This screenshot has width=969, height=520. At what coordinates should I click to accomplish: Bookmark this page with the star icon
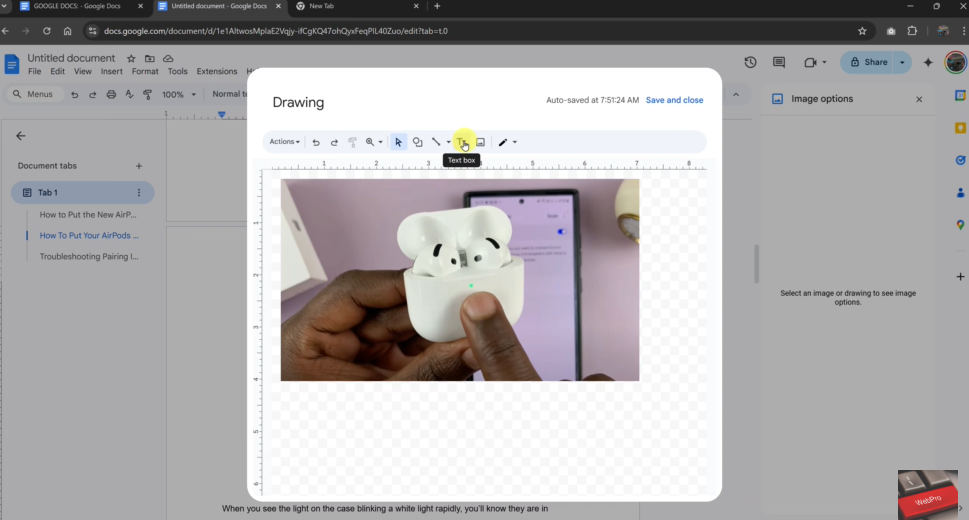[x=862, y=31]
